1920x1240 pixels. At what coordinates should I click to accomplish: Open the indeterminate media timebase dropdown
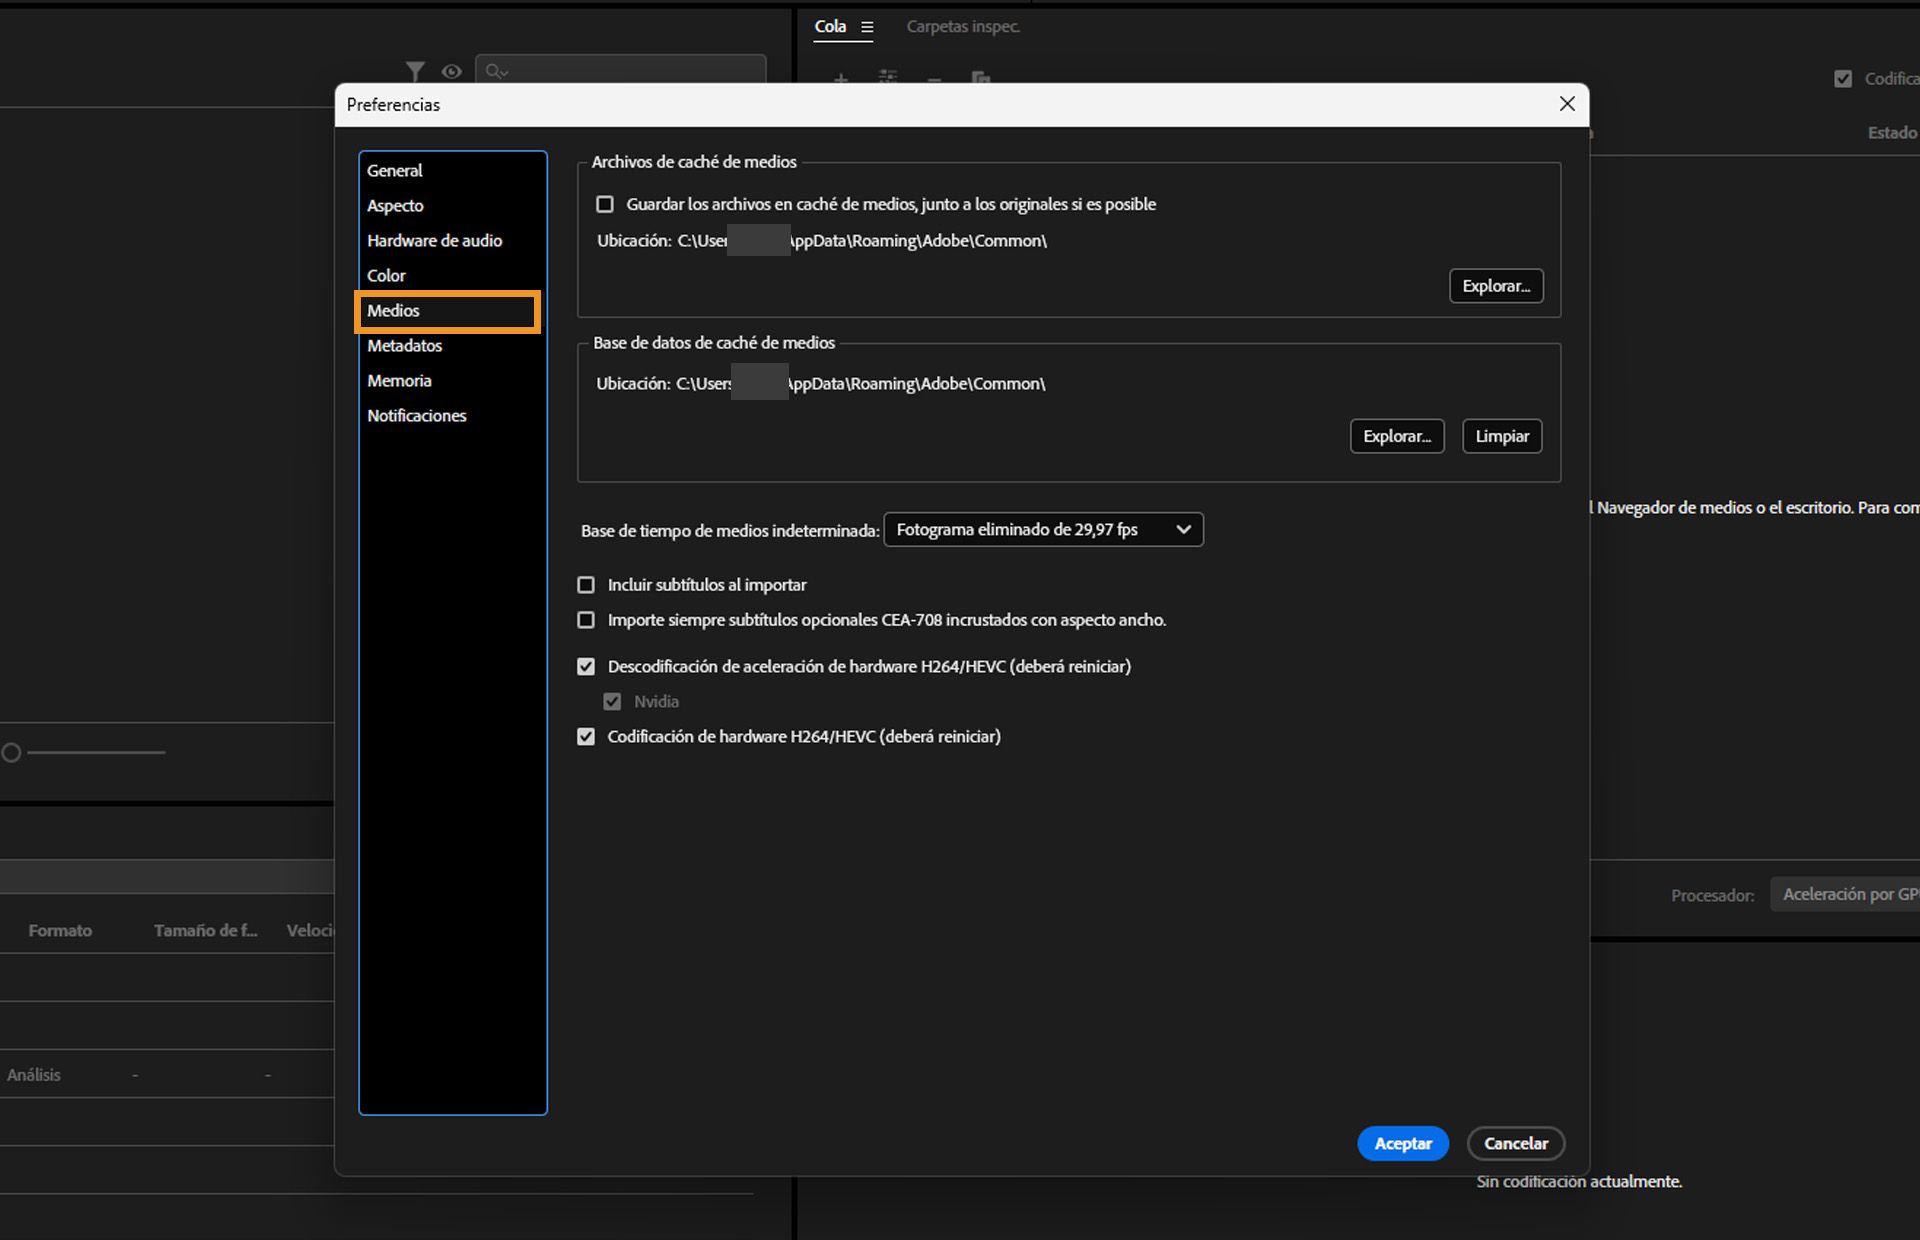click(1043, 530)
